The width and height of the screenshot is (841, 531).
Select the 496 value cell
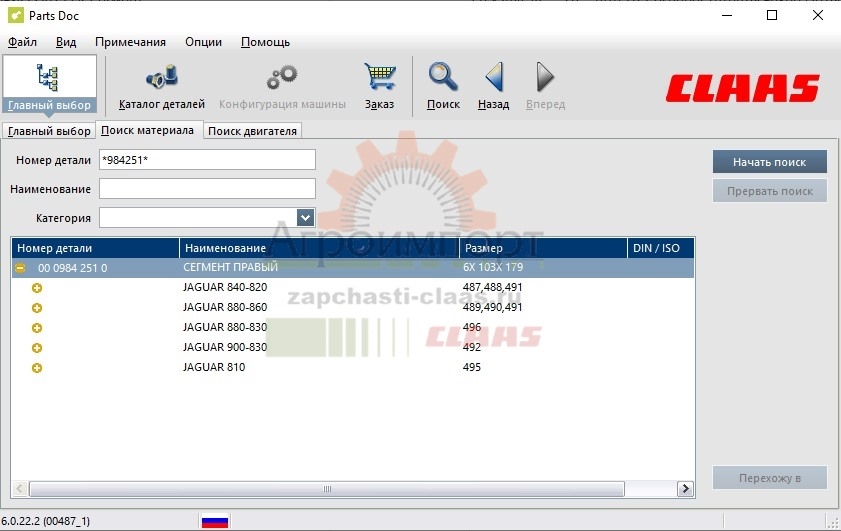click(472, 327)
